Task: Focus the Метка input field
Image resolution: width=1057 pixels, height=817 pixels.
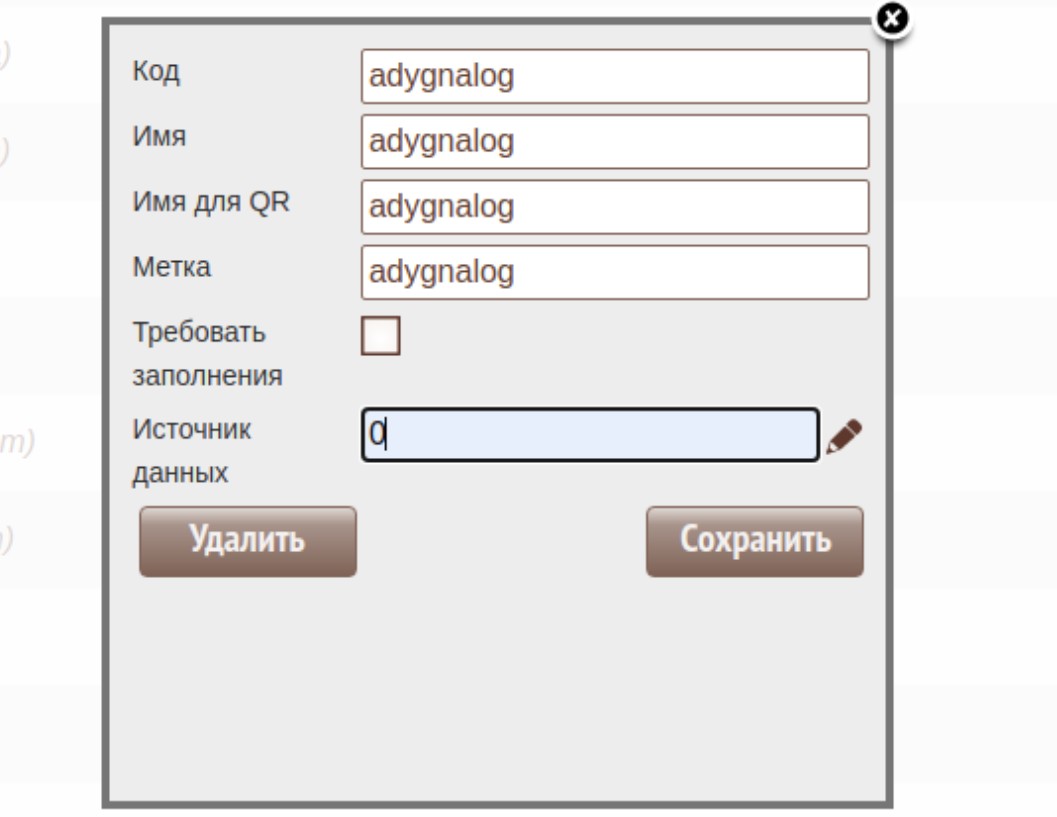Action: 614,272
